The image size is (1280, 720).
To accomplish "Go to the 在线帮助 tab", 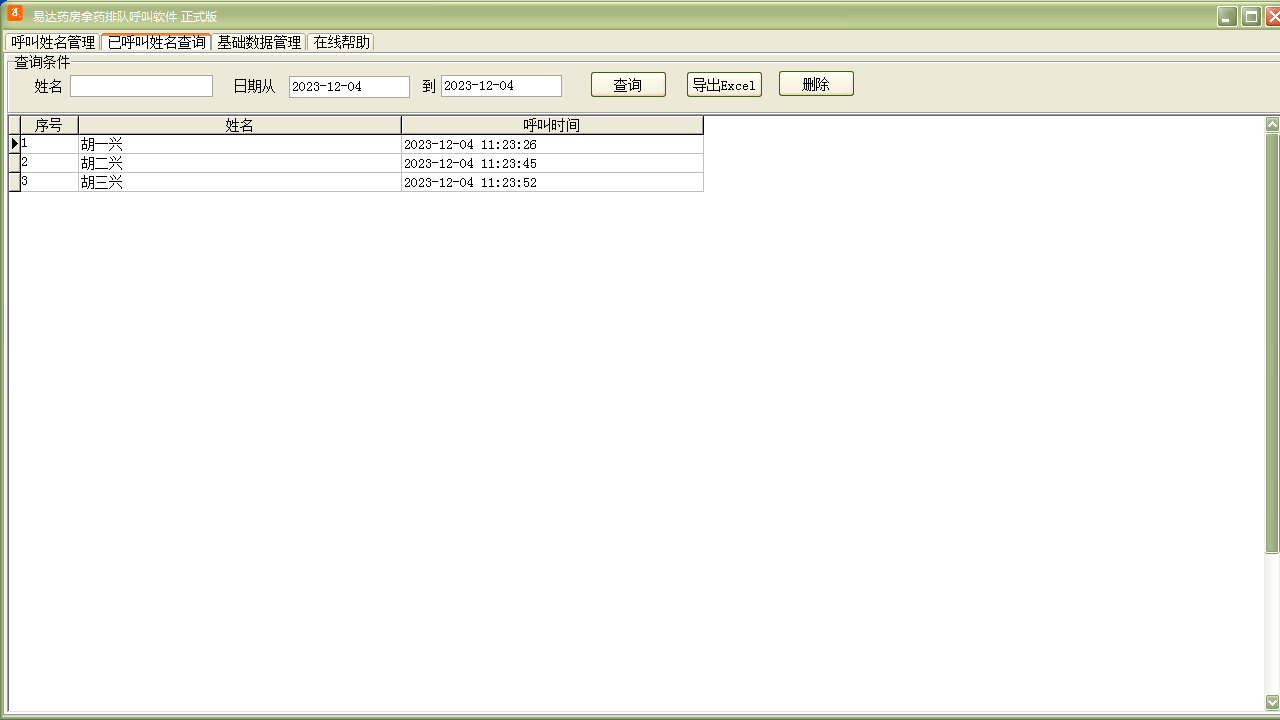I will point(341,42).
